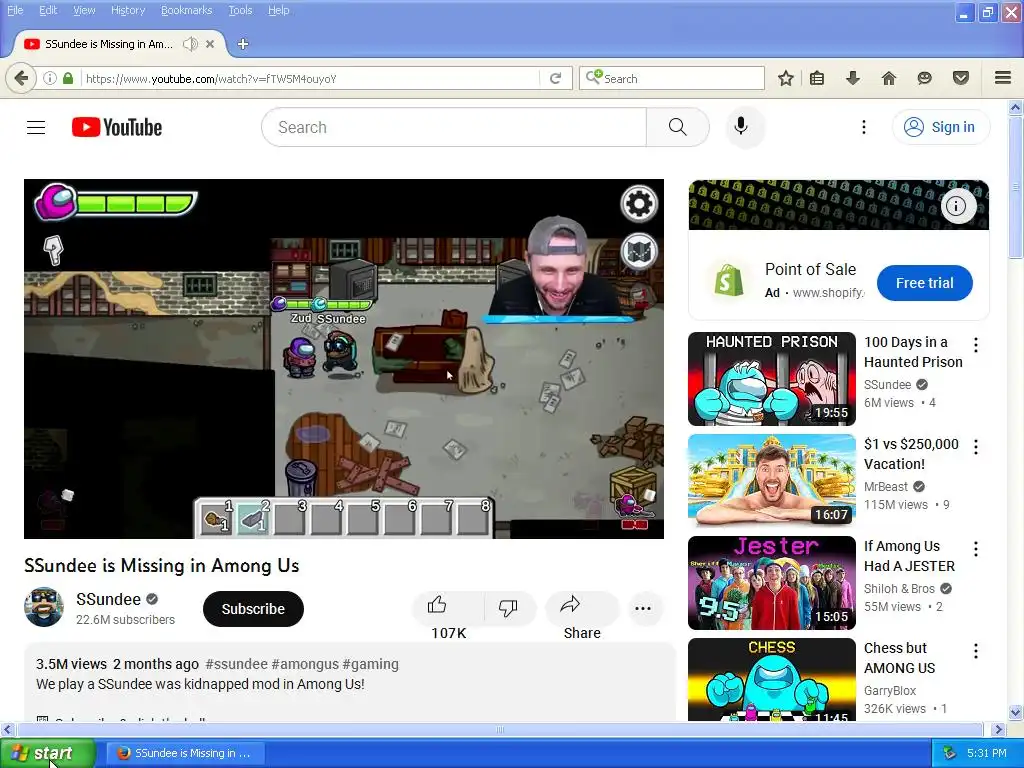The height and width of the screenshot is (768, 1024).
Task: Click the system tray notification icon
Action: point(950,753)
